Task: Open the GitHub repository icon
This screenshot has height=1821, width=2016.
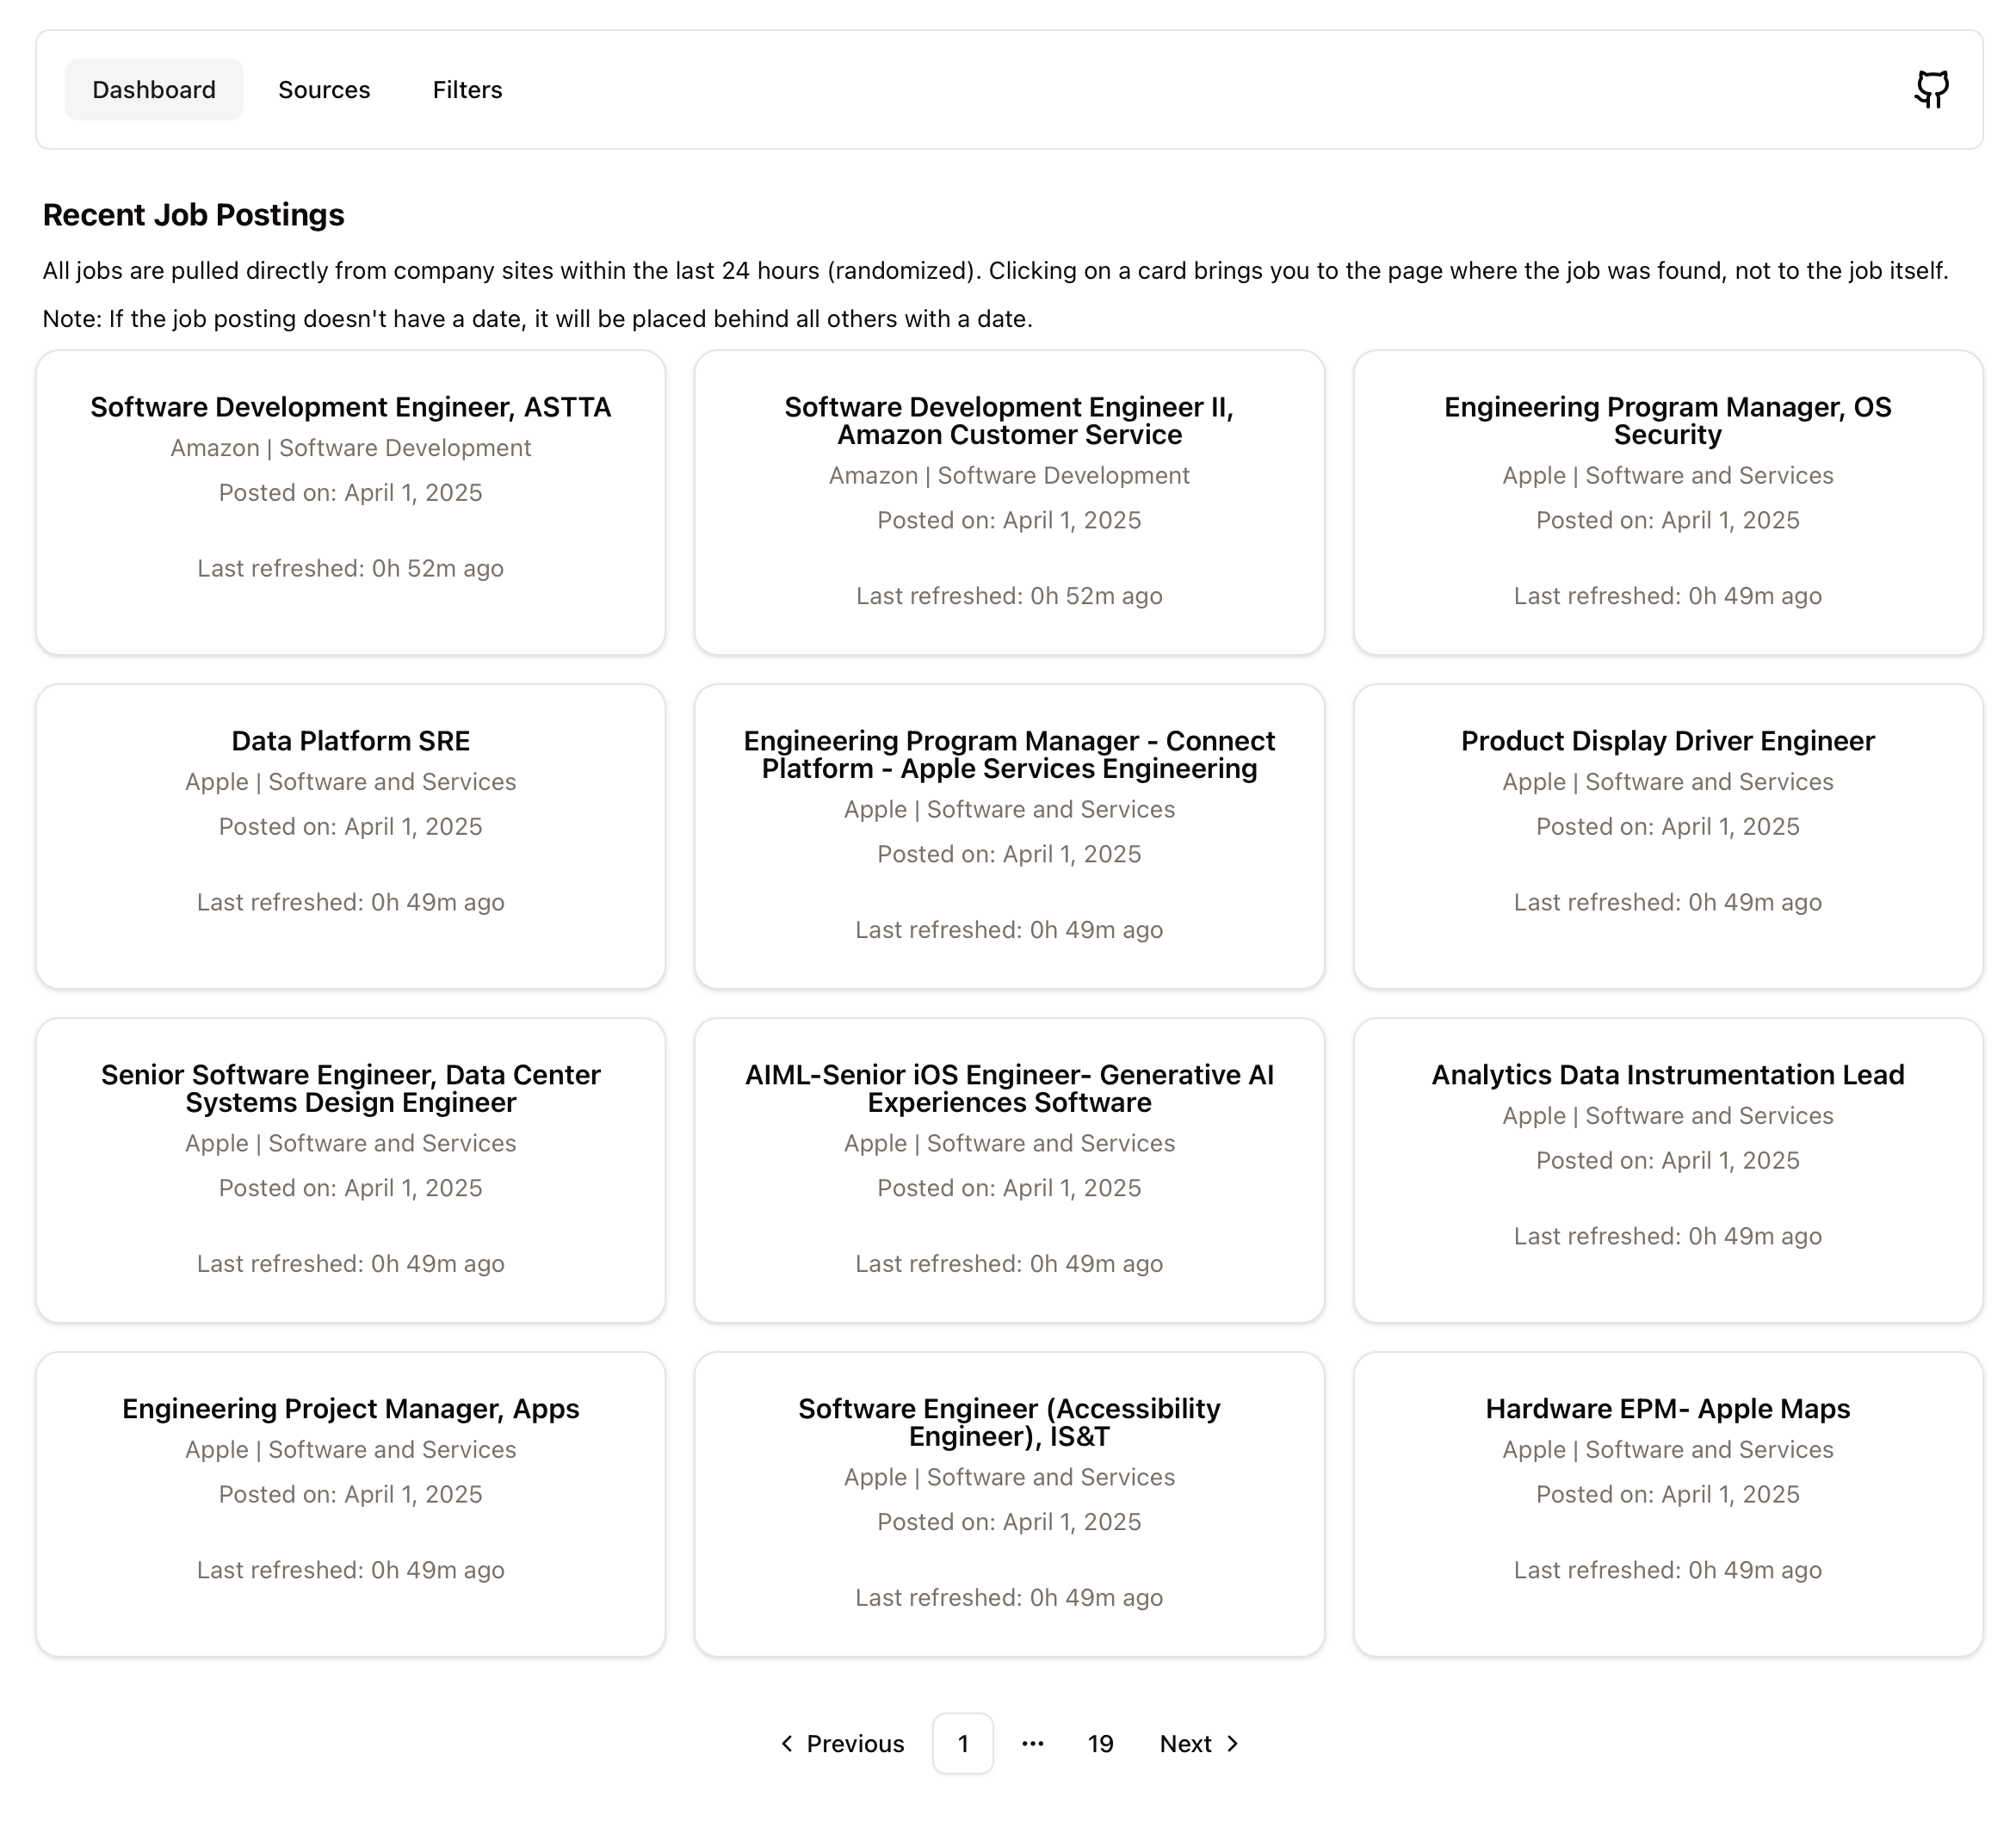Action: 1931,90
